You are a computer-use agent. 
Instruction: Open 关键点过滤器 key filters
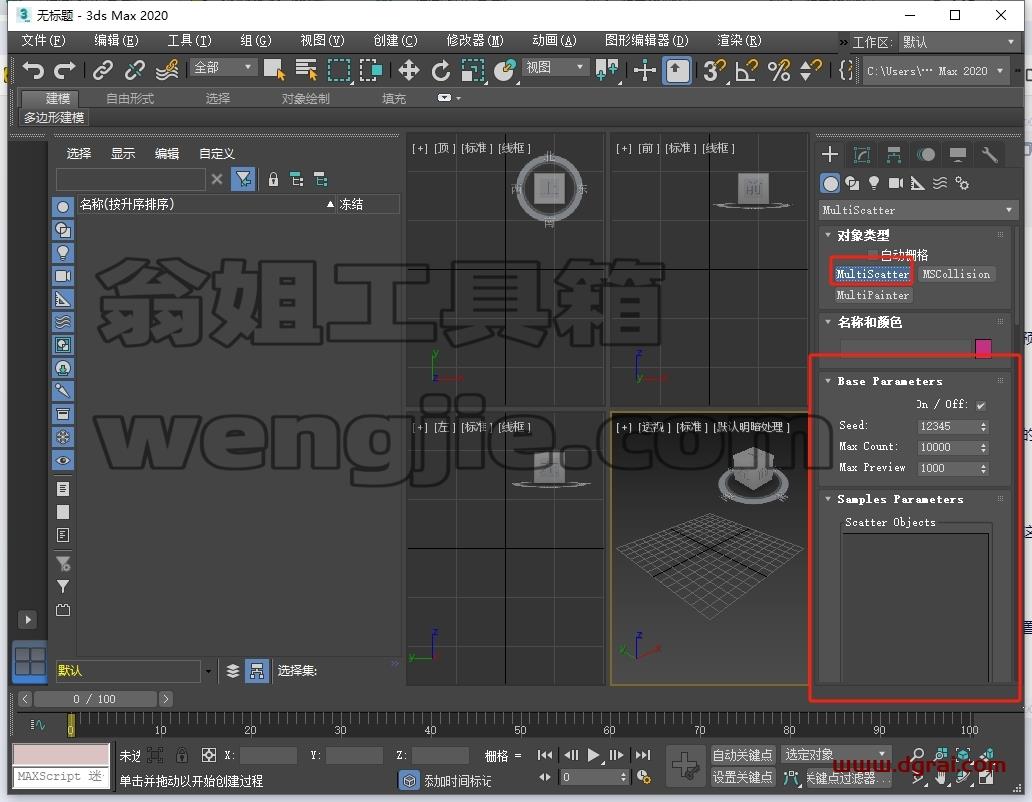coord(848,778)
